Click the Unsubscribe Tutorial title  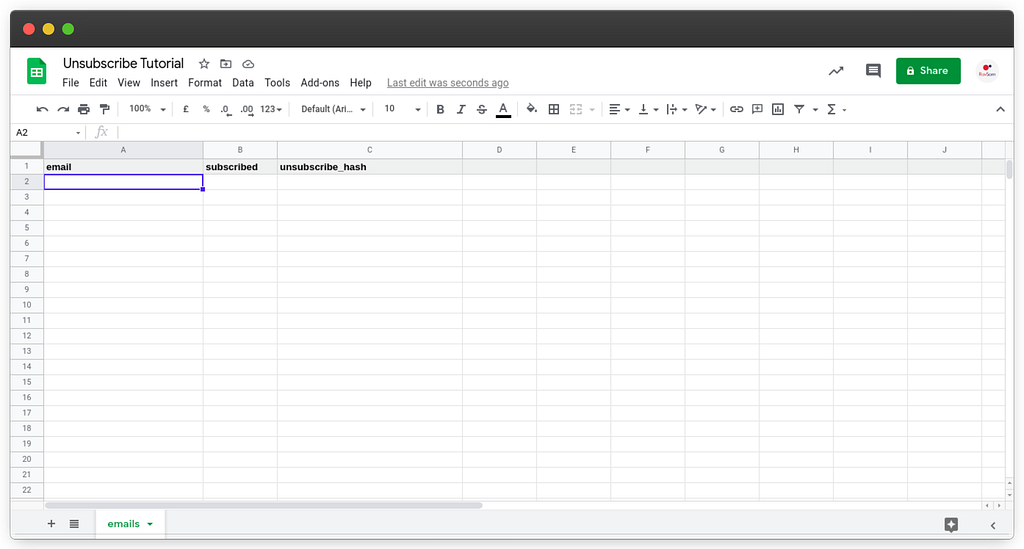point(123,63)
